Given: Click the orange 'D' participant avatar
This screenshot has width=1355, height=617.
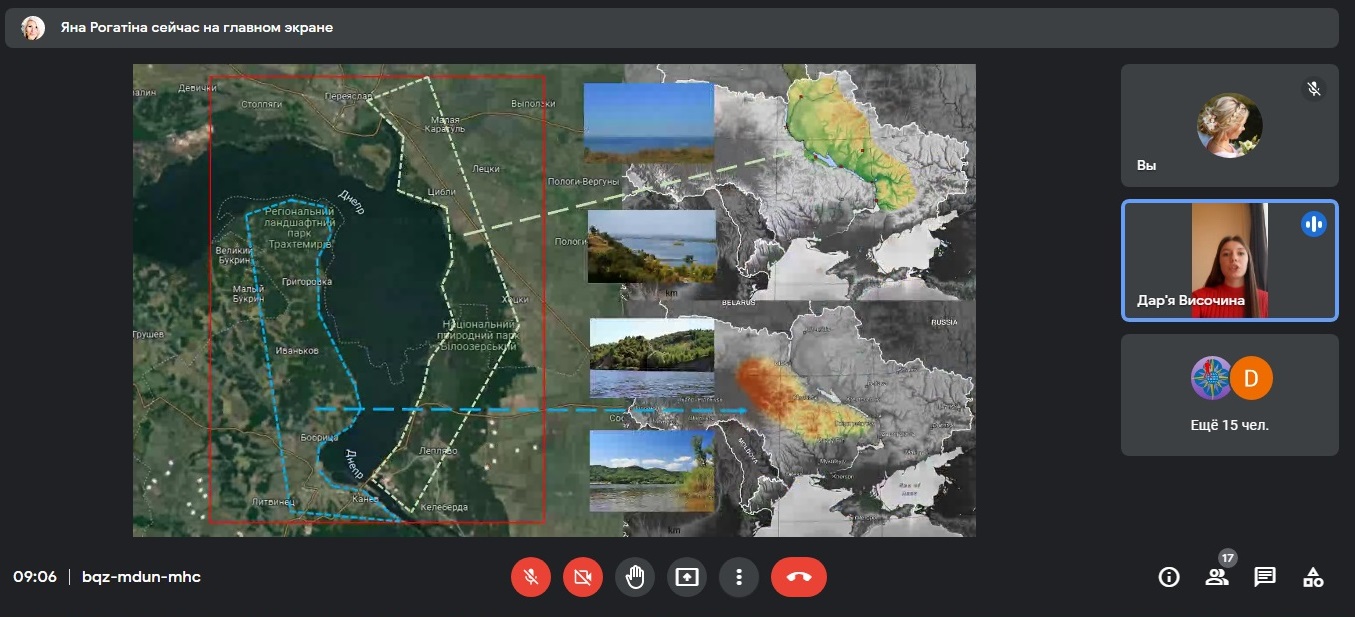Looking at the screenshot, I should pos(1251,378).
